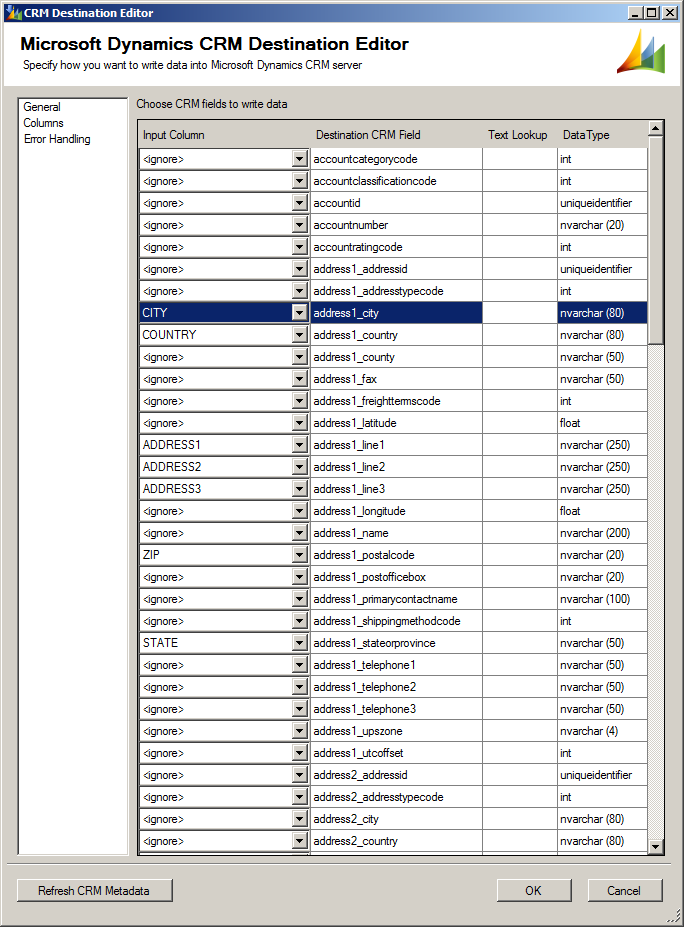Open input dropdown for address2_country
684x927 pixels.
pyautogui.click(x=300, y=841)
